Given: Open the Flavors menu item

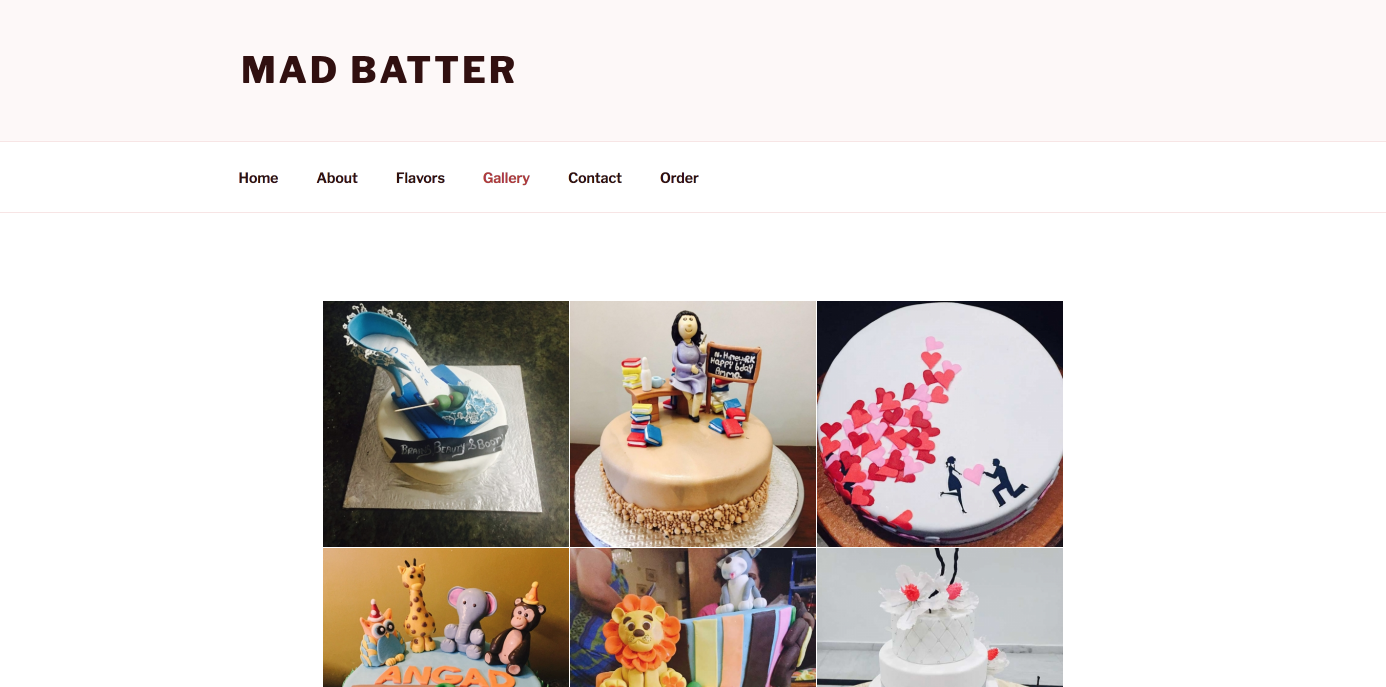Looking at the screenshot, I should point(420,178).
